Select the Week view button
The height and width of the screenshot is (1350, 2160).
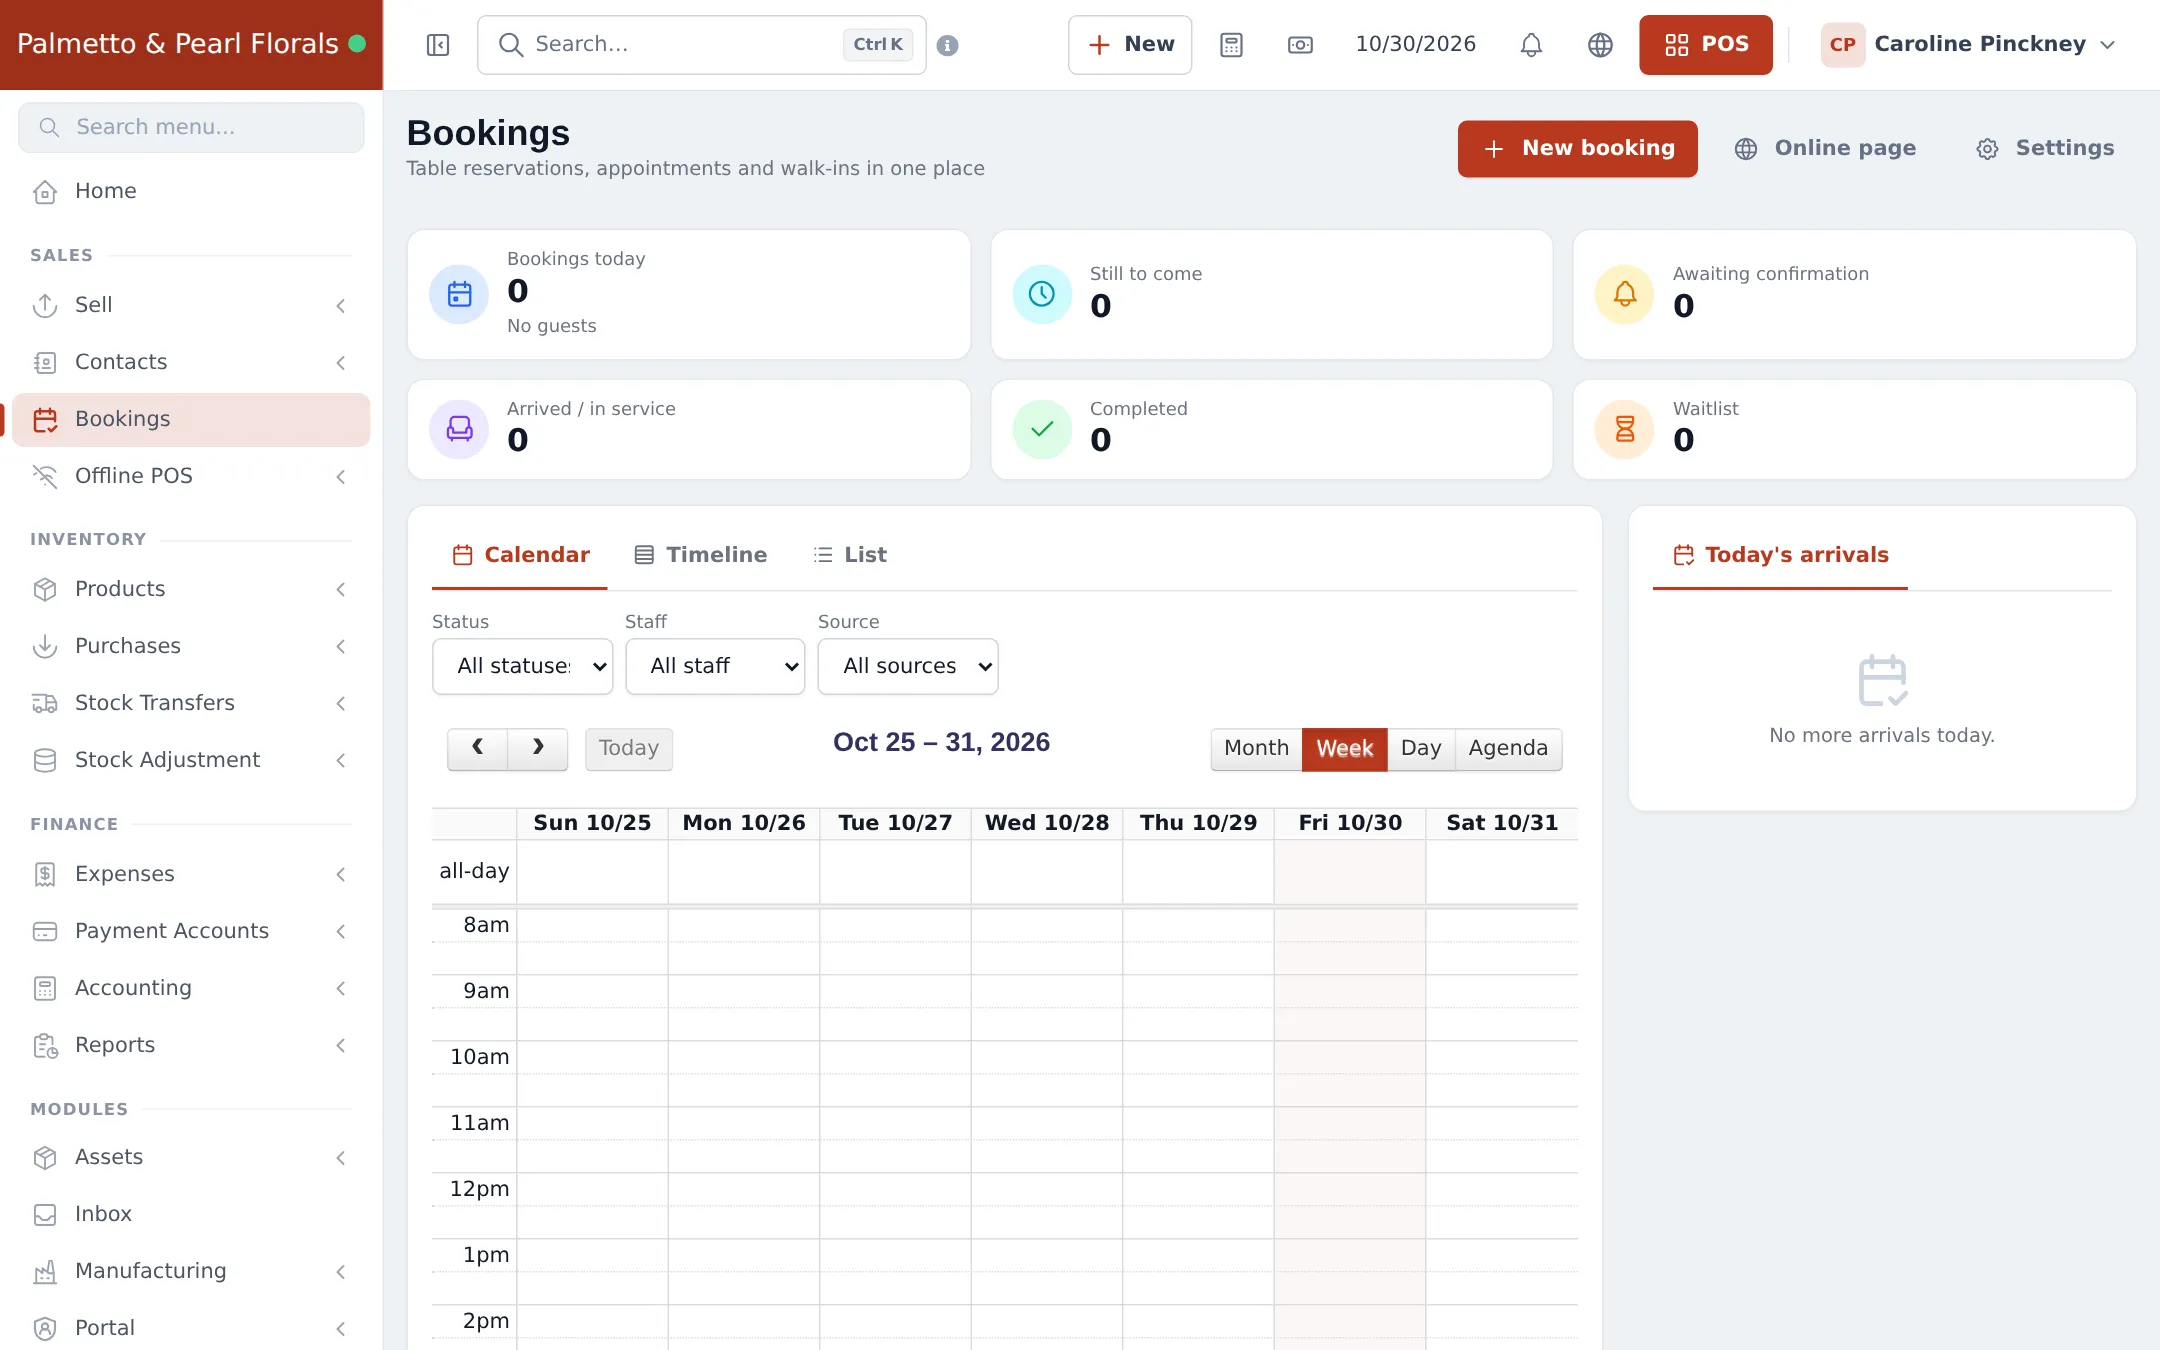1344,748
